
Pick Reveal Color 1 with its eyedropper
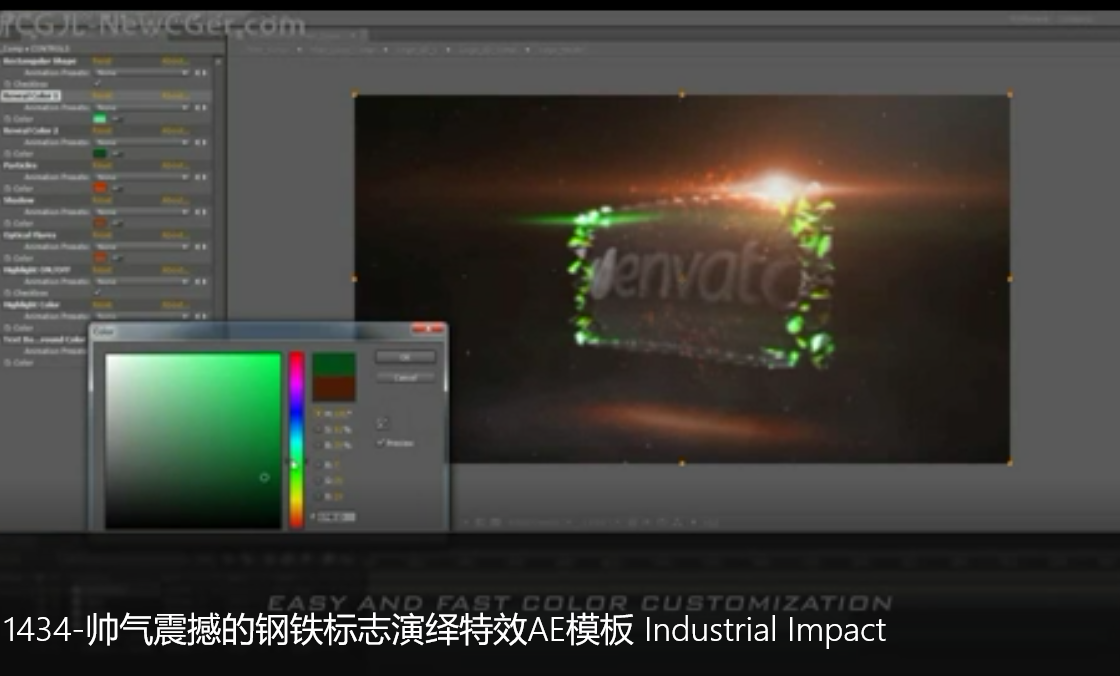tap(117, 119)
